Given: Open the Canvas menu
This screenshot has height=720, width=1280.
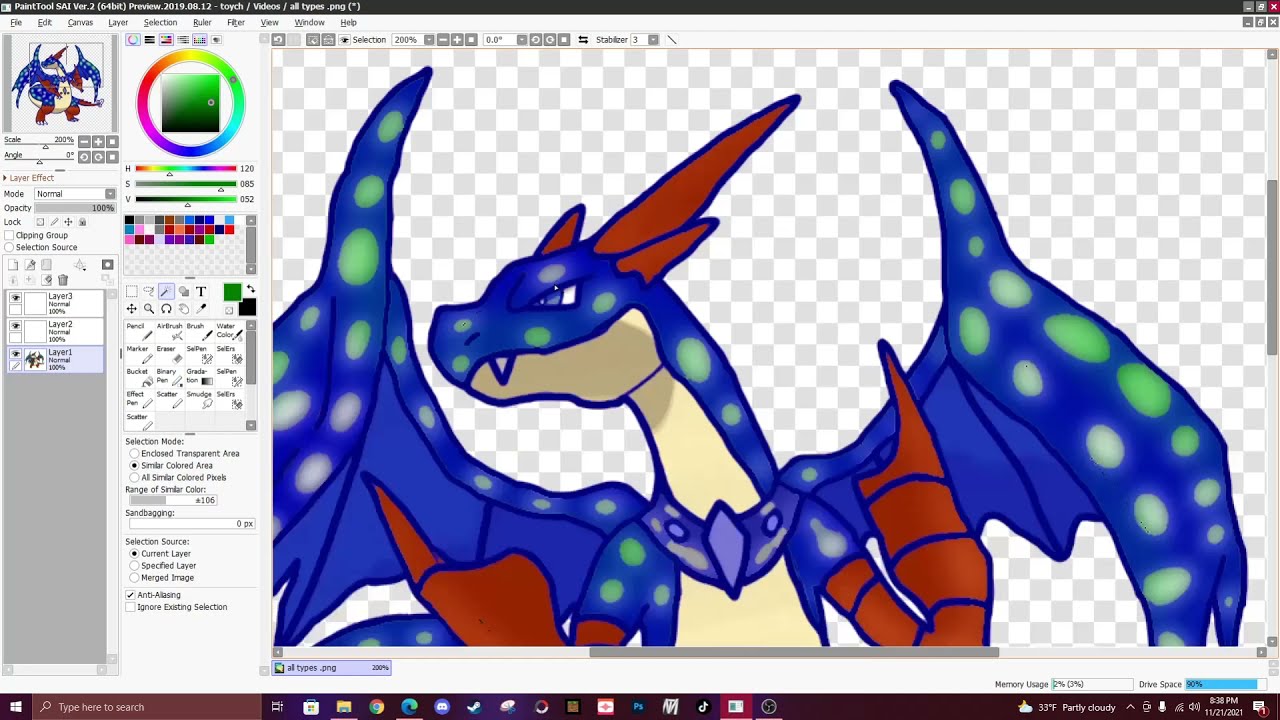Looking at the screenshot, I should [x=80, y=22].
